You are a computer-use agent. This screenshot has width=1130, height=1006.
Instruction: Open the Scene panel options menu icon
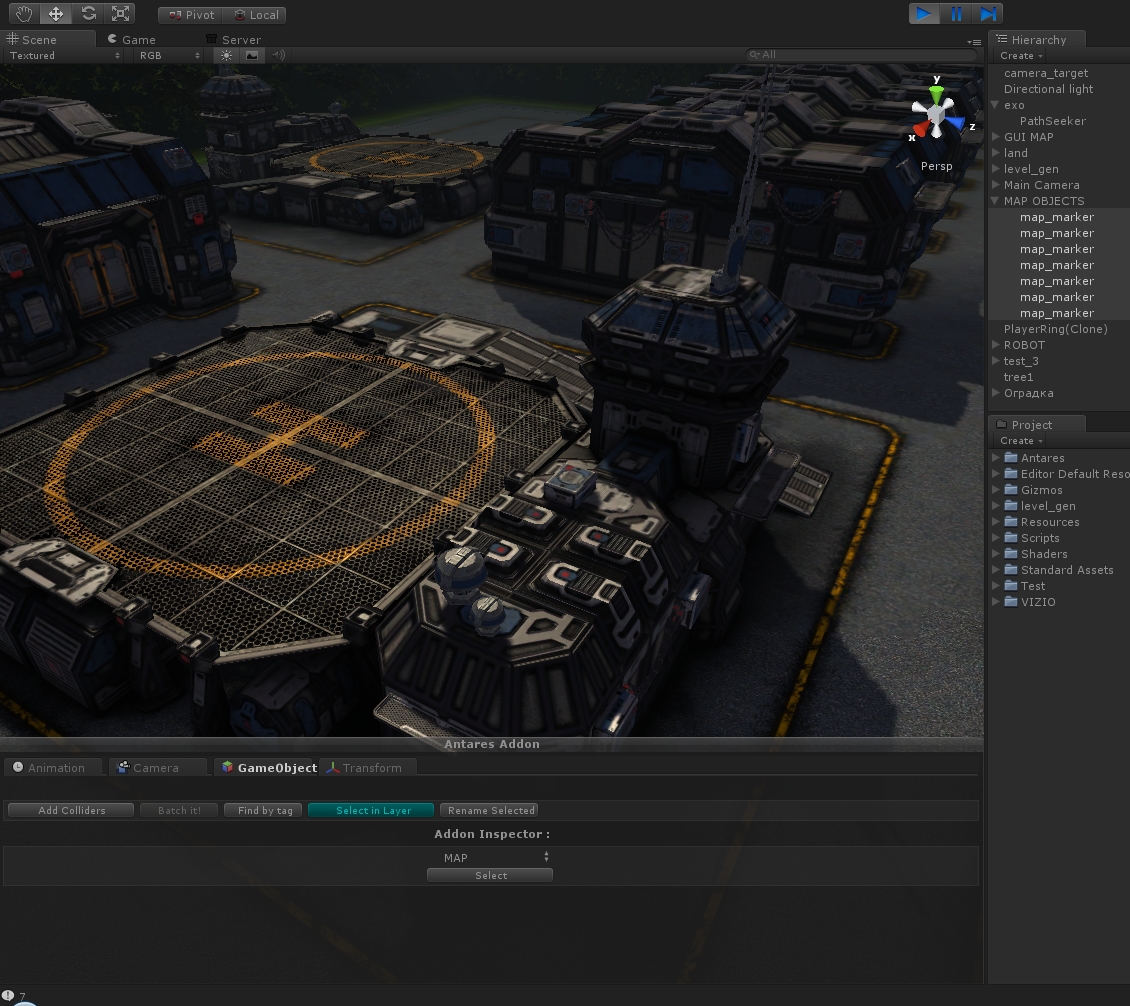pos(974,42)
